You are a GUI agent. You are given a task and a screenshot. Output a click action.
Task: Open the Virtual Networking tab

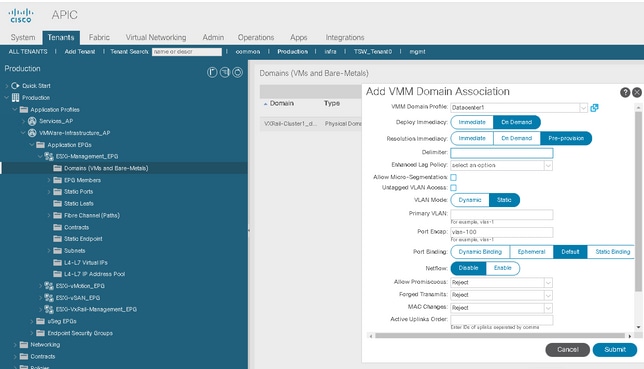coord(156,37)
